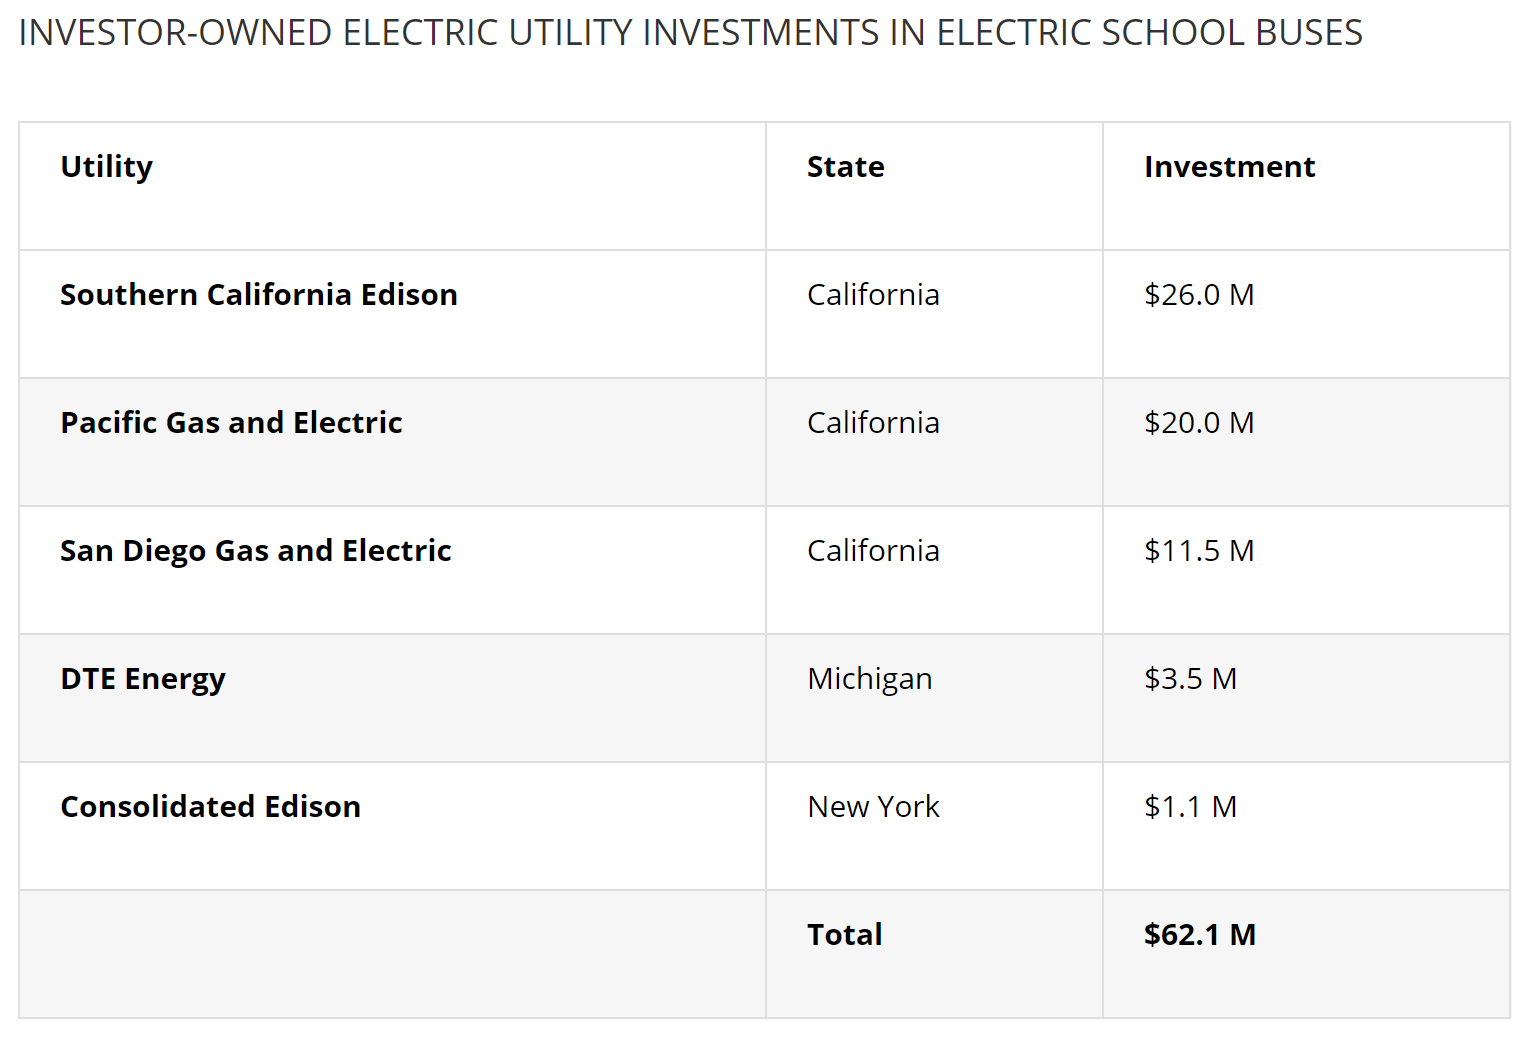Click California in the Southern California Edison row
The height and width of the screenshot is (1062, 1532).
coord(873,295)
